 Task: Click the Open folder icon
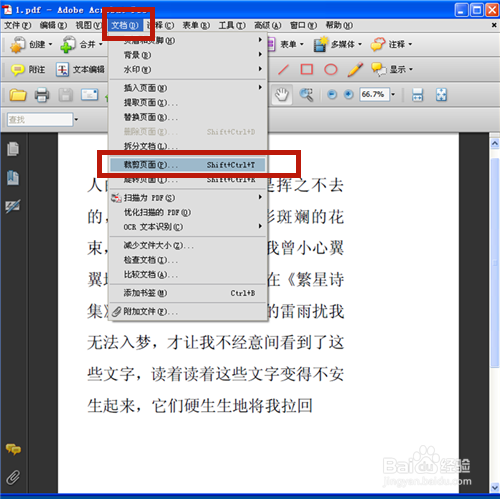point(18,95)
